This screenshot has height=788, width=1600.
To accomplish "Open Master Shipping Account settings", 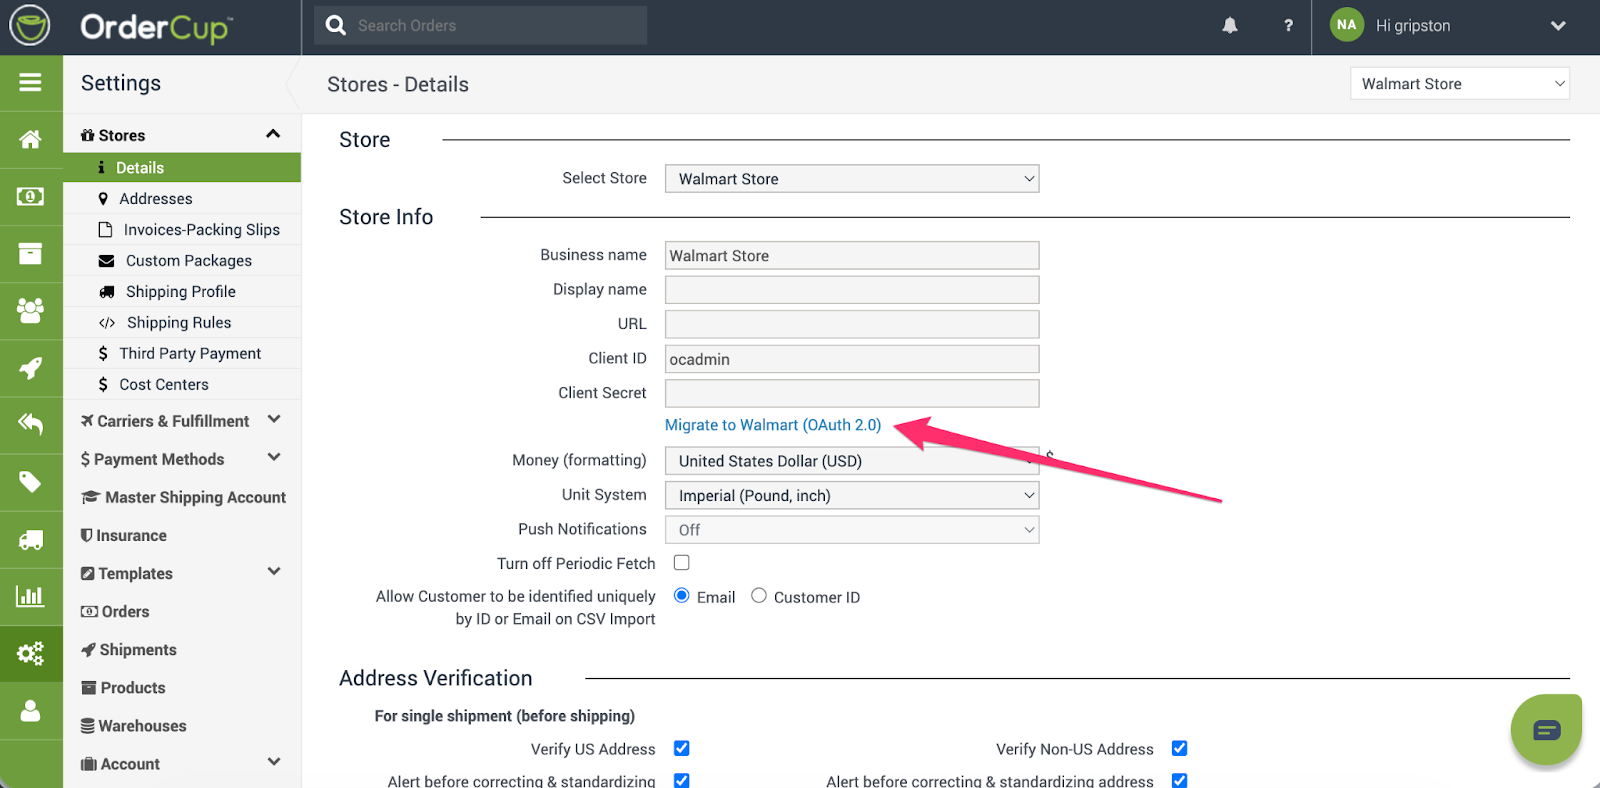I will [x=184, y=497].
